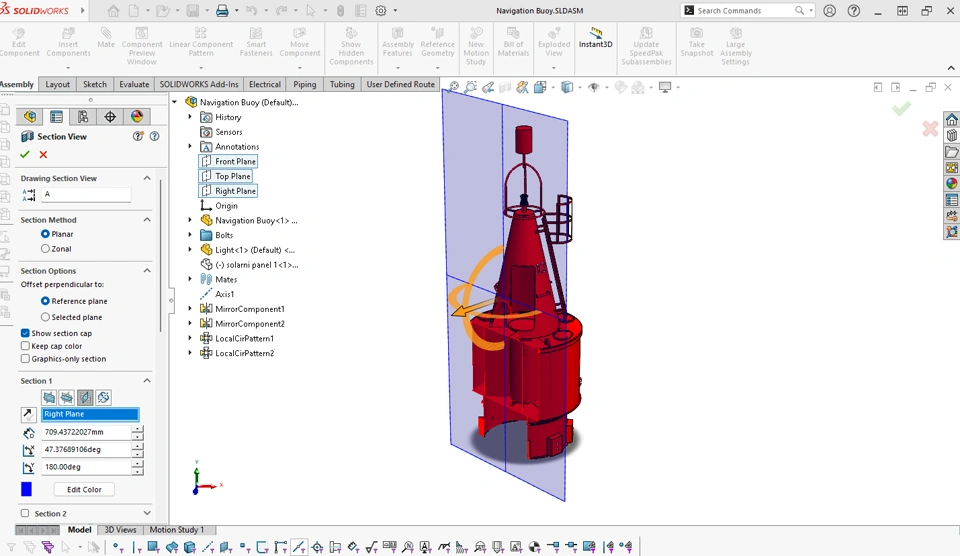Collapse the Section Options group
Screen dimensions: 960x556
147,271
